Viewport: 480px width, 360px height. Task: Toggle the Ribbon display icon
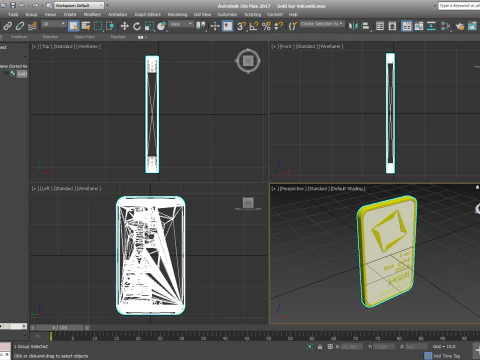(407, 26)
